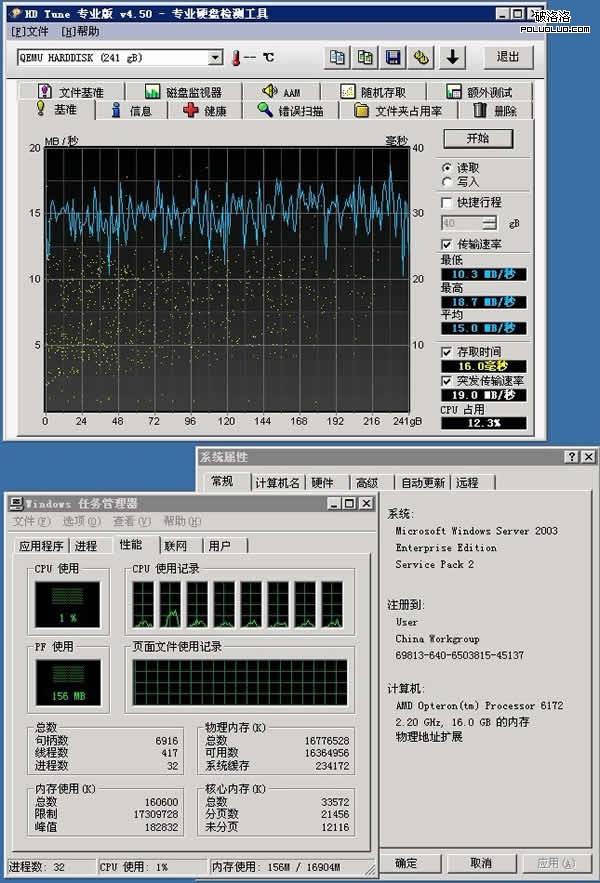Click the copy screenshot toolbar icon

(x=365, y=57)
